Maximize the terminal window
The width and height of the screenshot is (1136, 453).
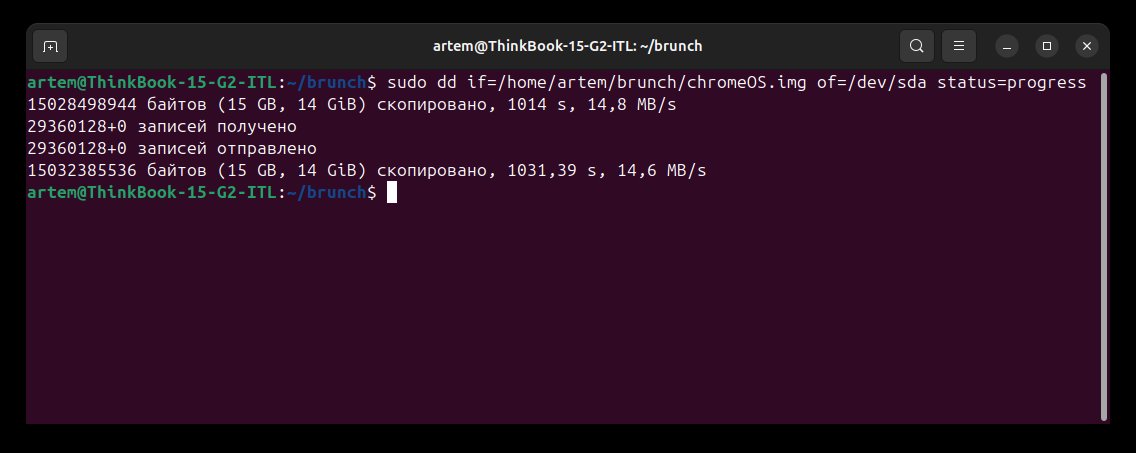coord(1046,45)
